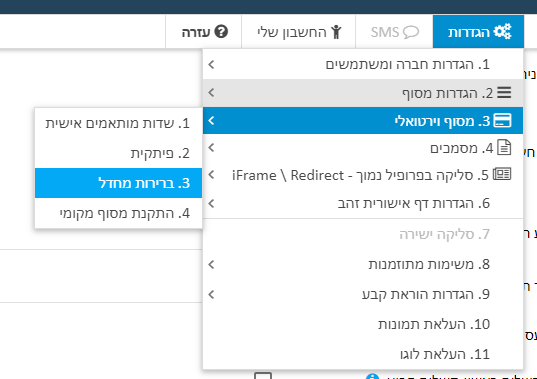Open החשבון שלי account menu
This screenshot has height=379, width=537.
tap(298, 31)
